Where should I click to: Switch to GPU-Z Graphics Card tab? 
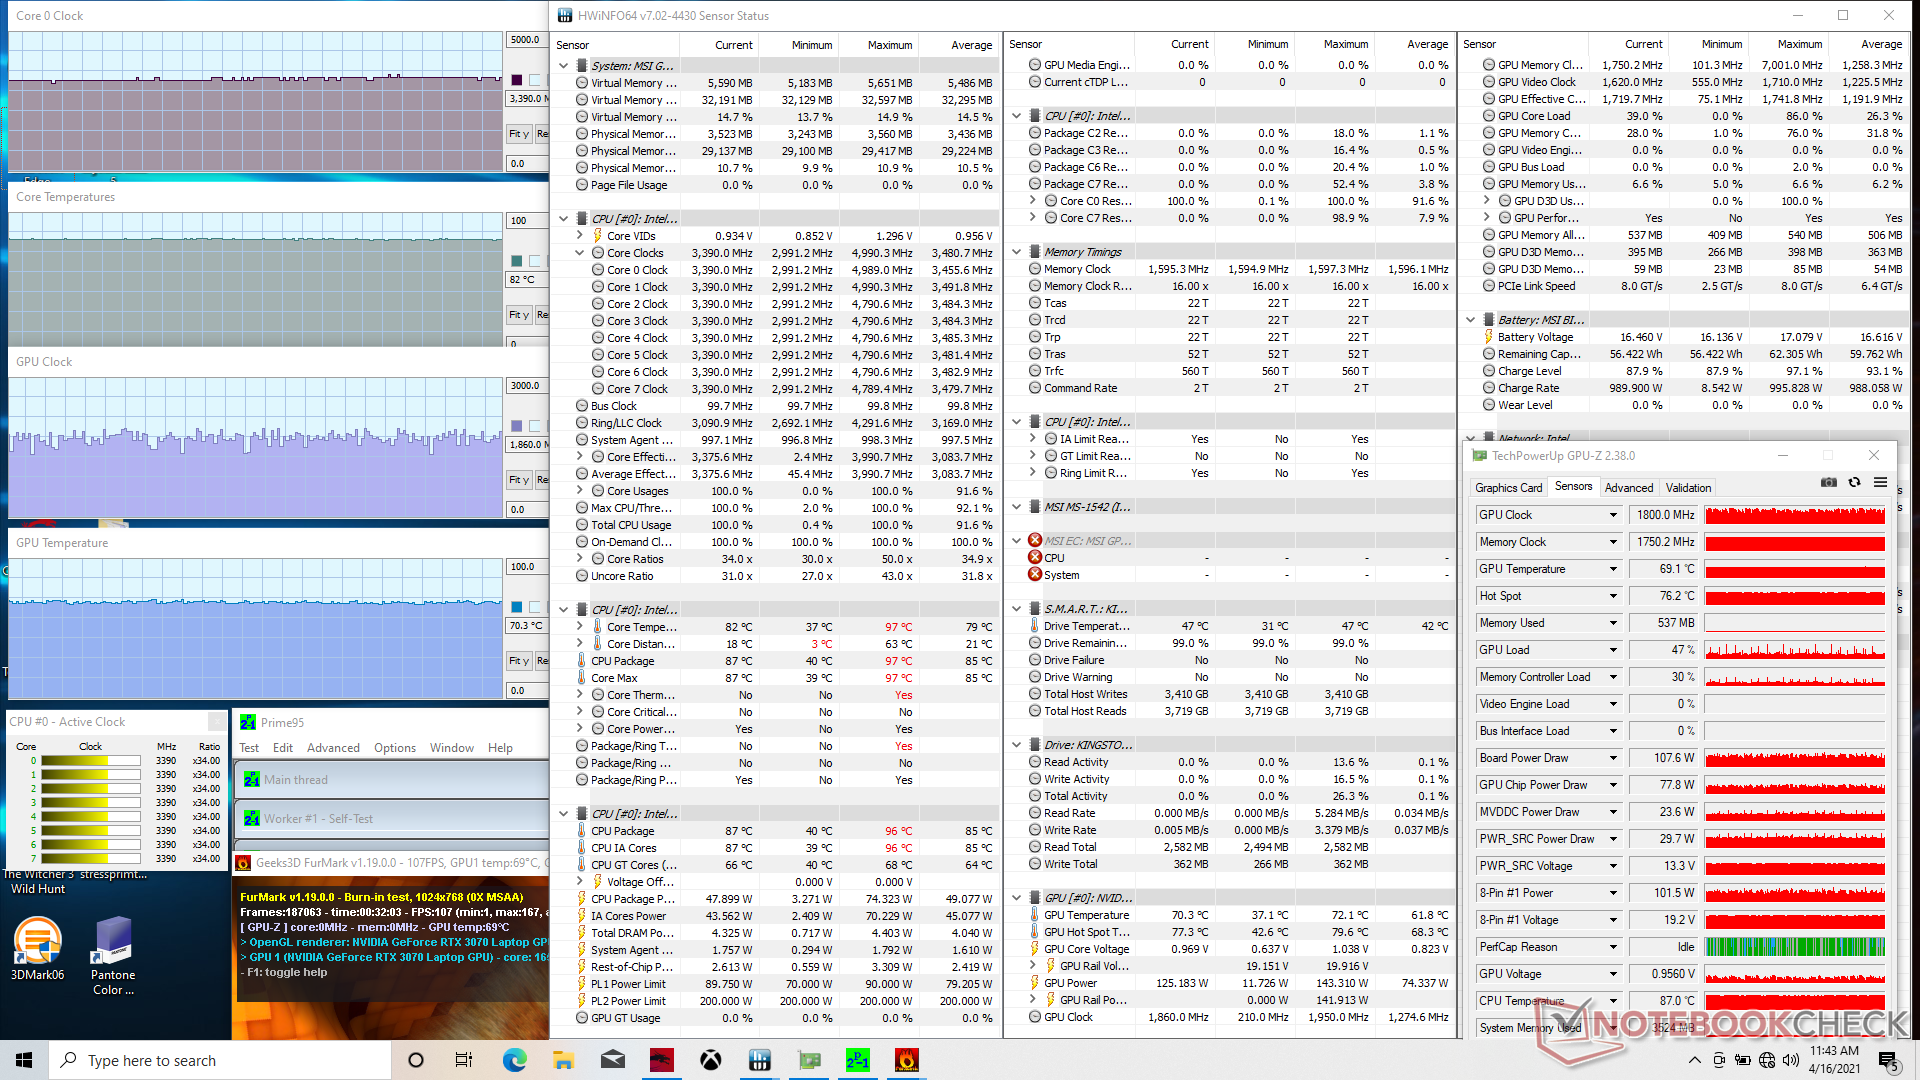click(x=1508, y=488)
